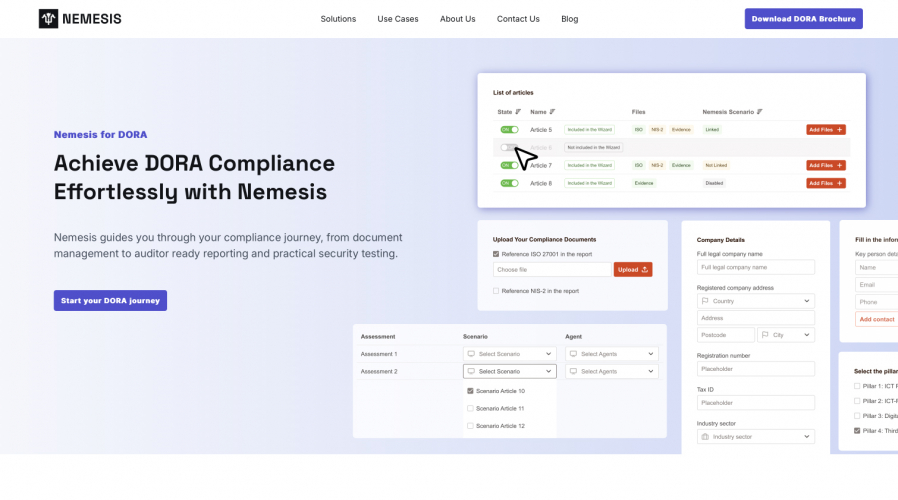Open Select Scenario dropdown for Assessment 1
Viewport: 898px width, 500px height.
(509, 354)
